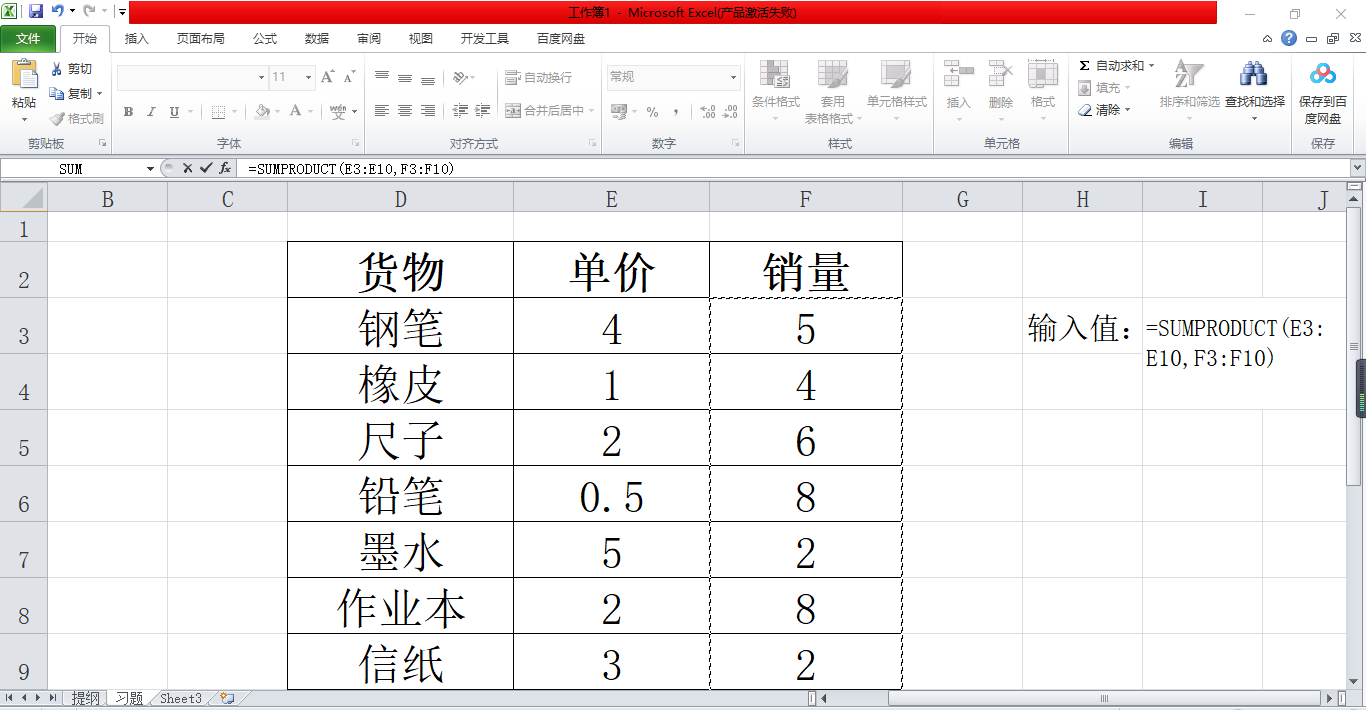Image resolution: width=1366 pixels, height=710 pixels.
Task: Switch to the 开发工具 (Developer) ribbon tab
Action: [485, 39]
